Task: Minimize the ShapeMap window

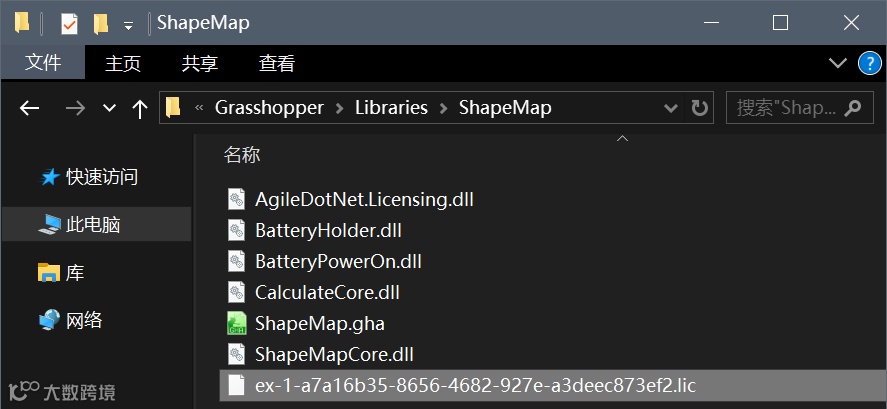Action: (712, 23)
